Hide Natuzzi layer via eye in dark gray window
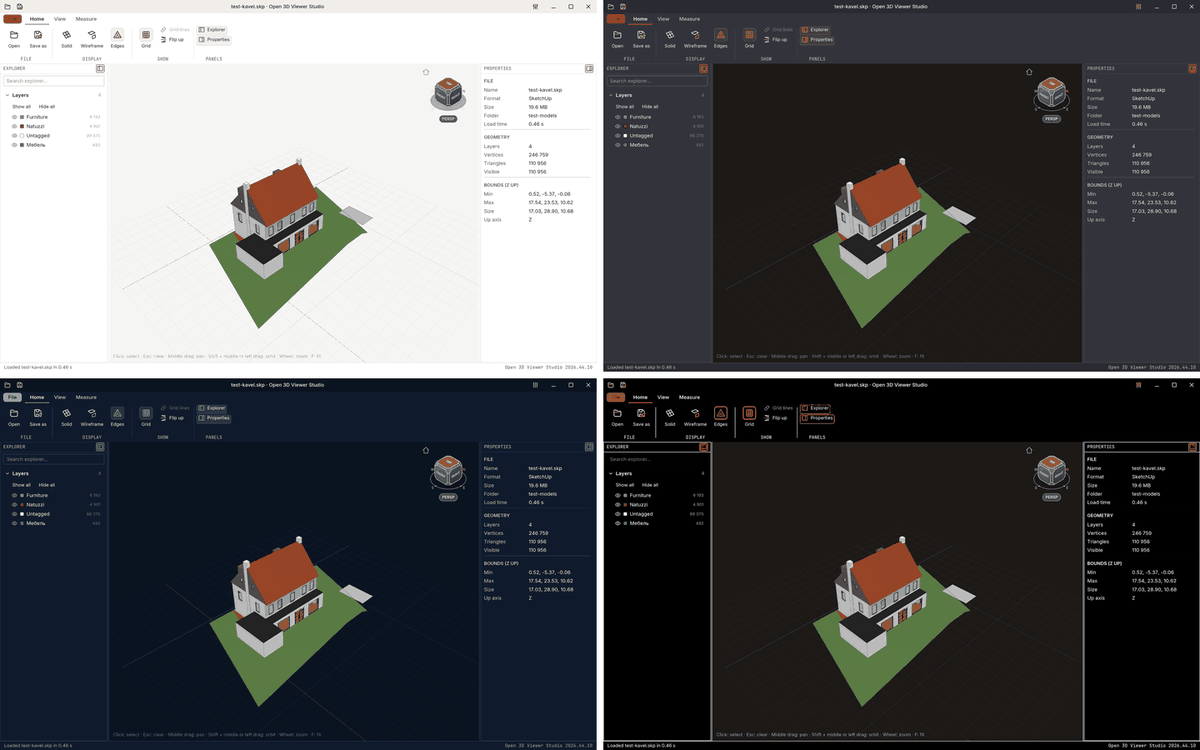1200x750 pixels. pos(618,126)
